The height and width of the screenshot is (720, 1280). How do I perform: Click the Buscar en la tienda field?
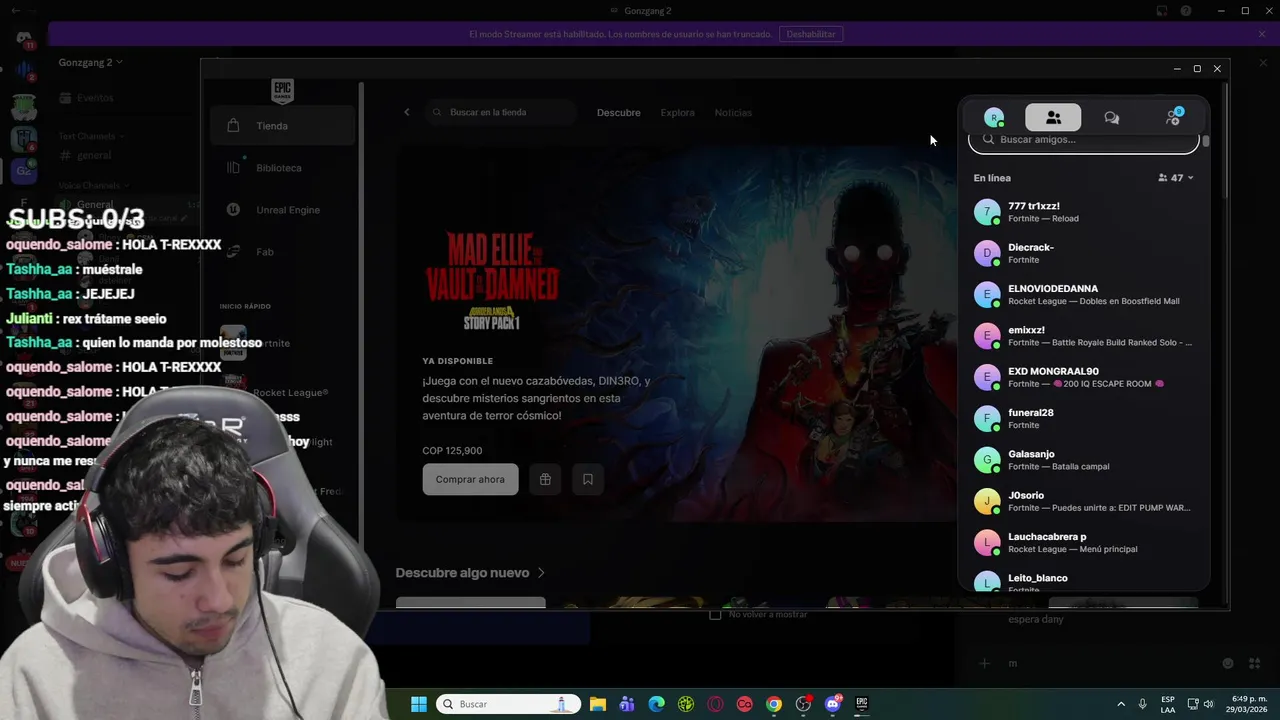[x=502, y=112]
